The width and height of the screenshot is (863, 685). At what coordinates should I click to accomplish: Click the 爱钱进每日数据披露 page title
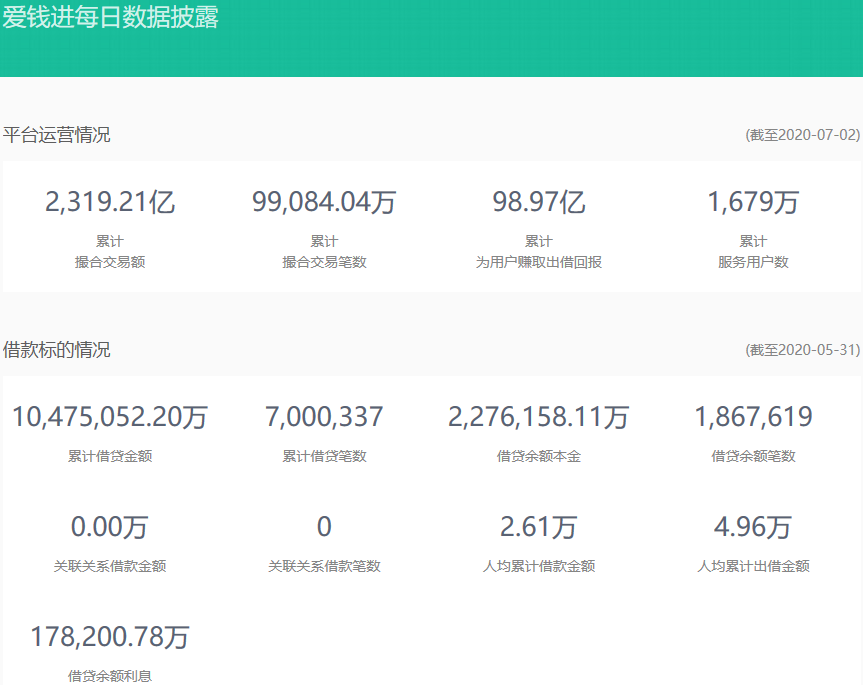110,18
